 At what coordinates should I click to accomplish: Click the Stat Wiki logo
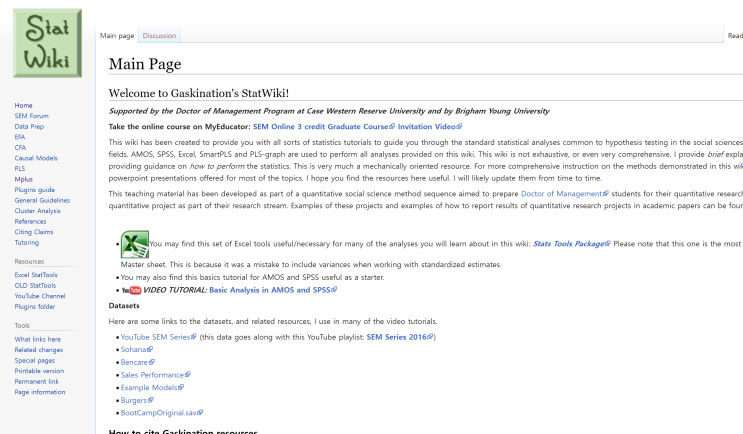tap(47, 43)
